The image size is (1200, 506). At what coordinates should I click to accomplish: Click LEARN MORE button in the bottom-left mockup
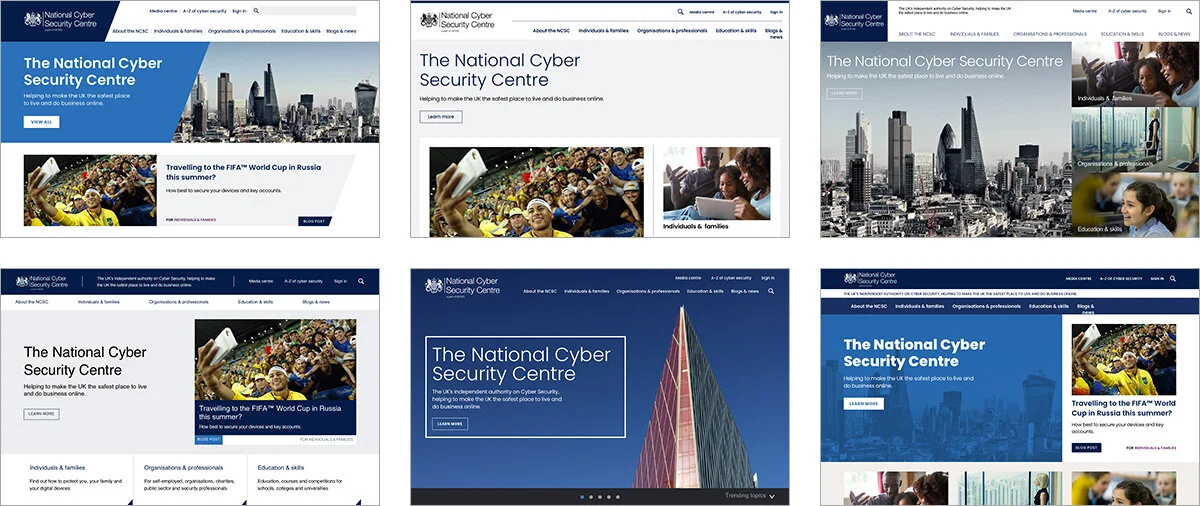point(41,413)
